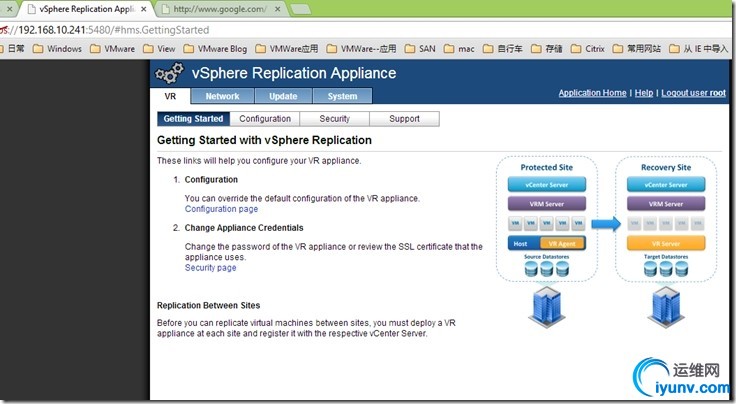This screenshot has height=404, width=736.
Task: Switch to the Update tab
Action: click(283, 96)
